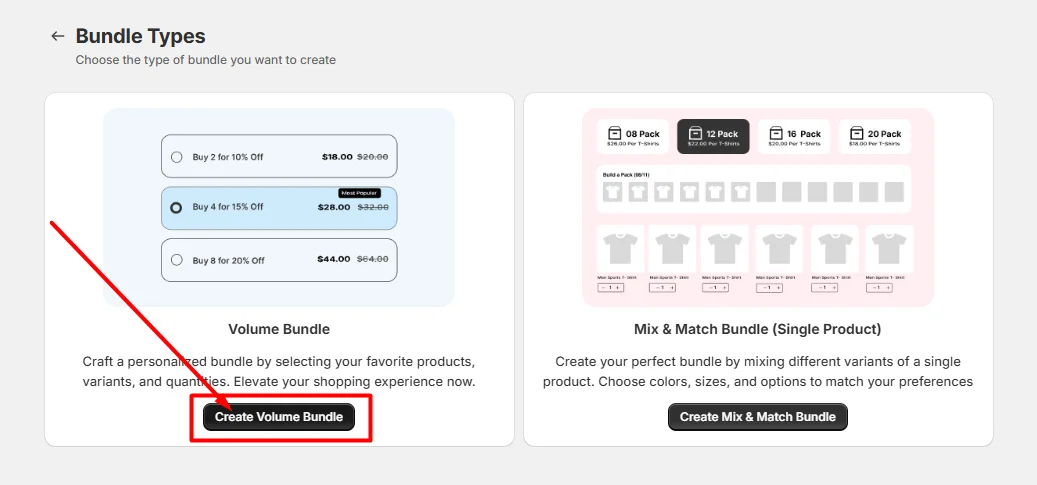This screenshot has width=1037, height=485.
Task: Click the Volume Bundle preview image
Action: [279, 207]
